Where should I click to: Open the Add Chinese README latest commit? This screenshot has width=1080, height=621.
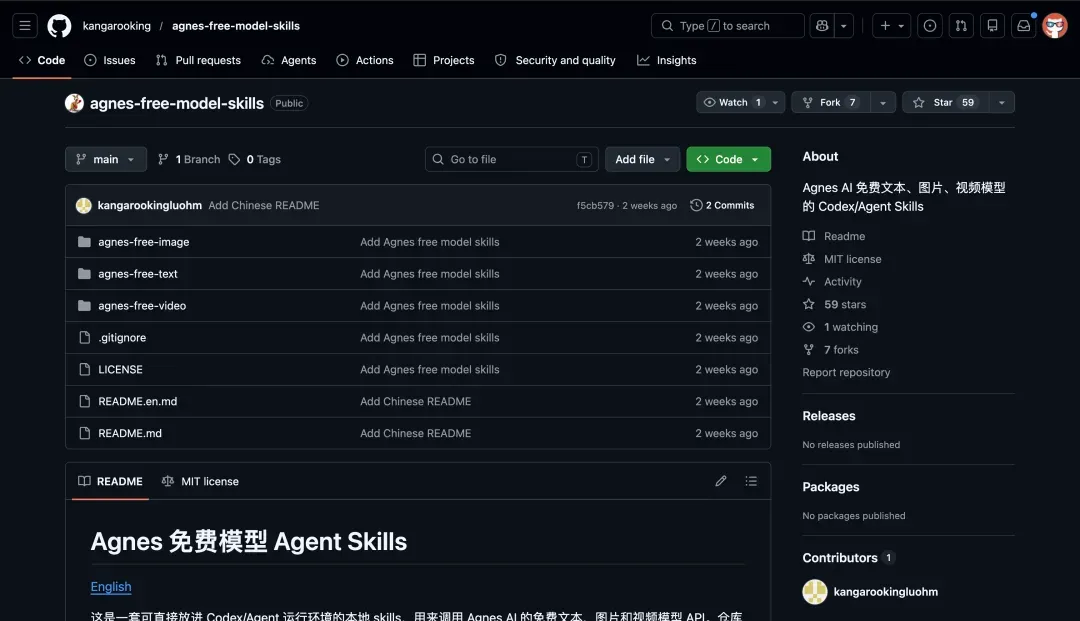[x=264, y=206]
